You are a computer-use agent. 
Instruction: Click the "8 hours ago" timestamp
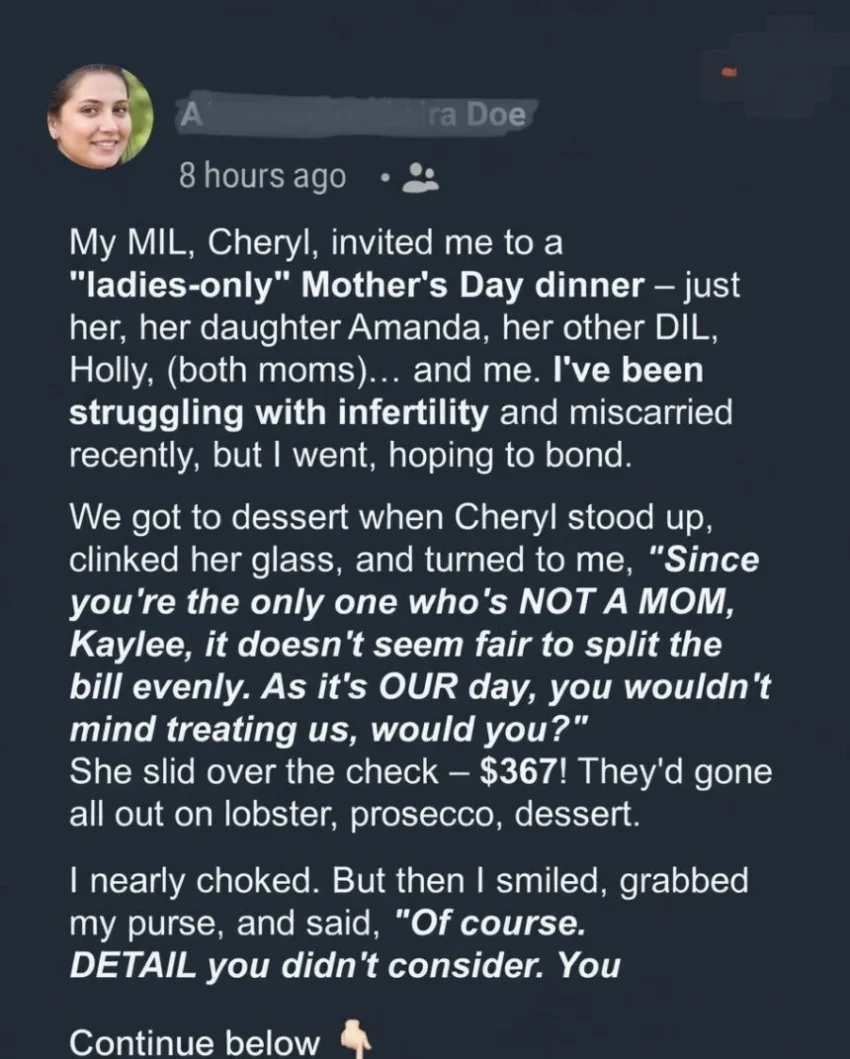point(262,177)
